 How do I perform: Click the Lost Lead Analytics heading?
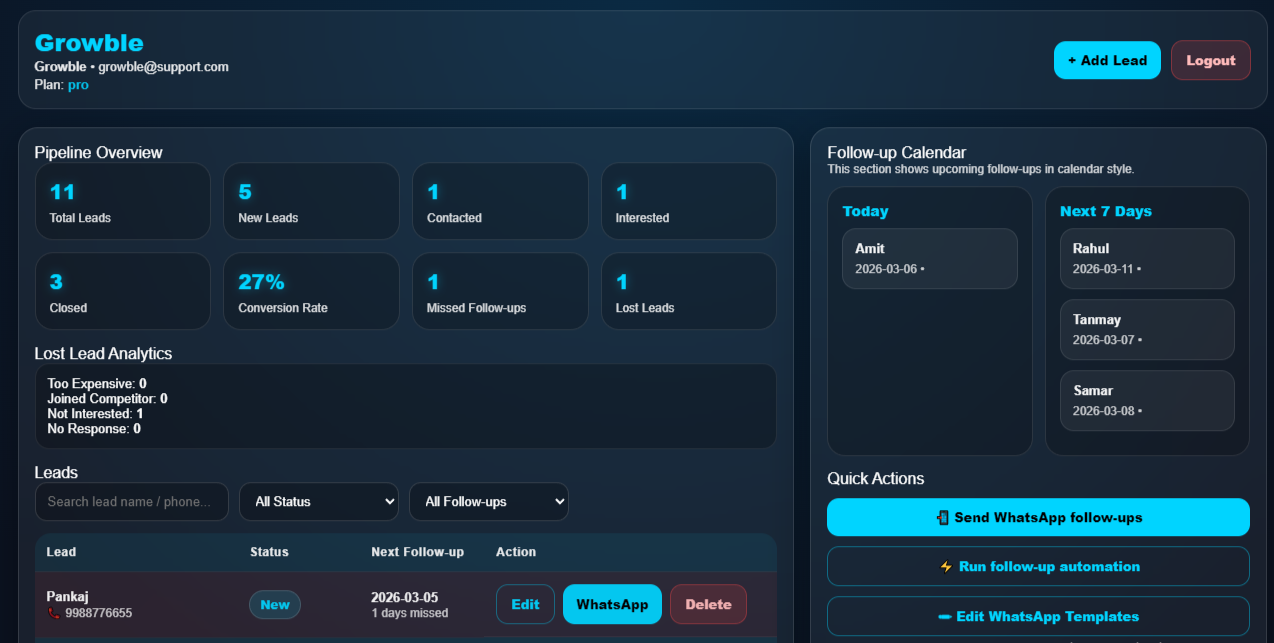(103, 354)
